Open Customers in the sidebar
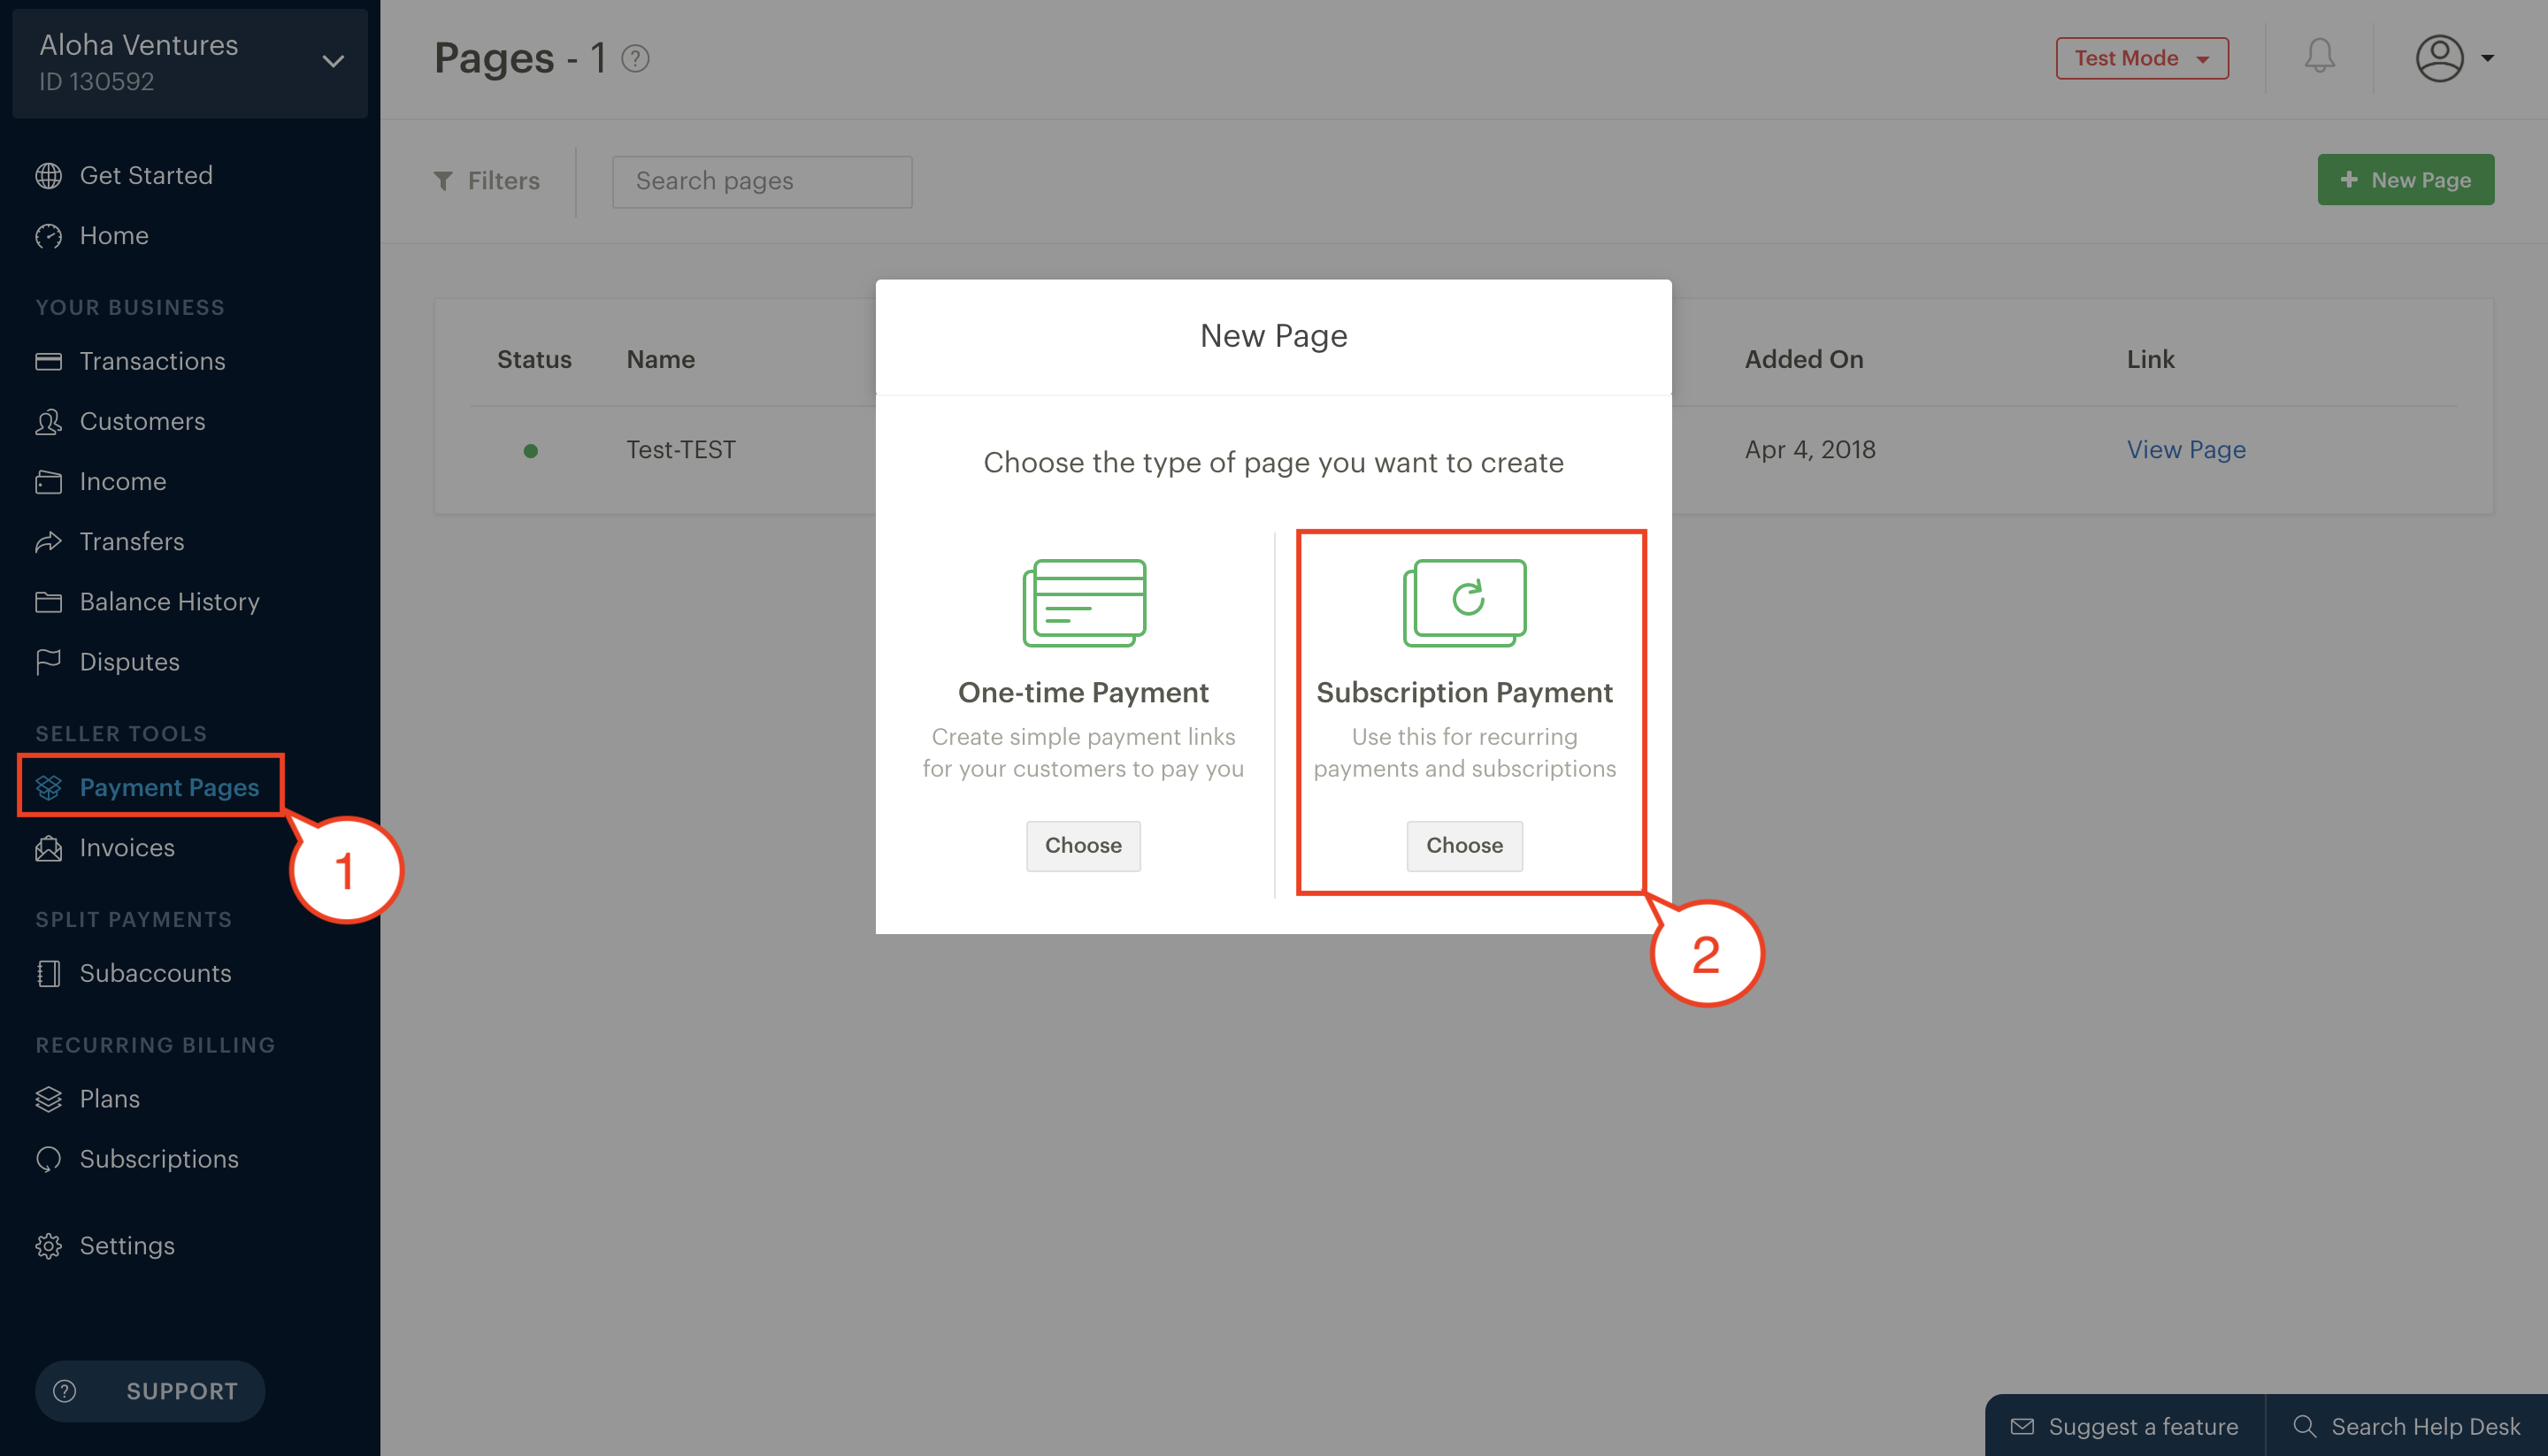Screen dimensions: 2548x1456 tap(121, 422)
